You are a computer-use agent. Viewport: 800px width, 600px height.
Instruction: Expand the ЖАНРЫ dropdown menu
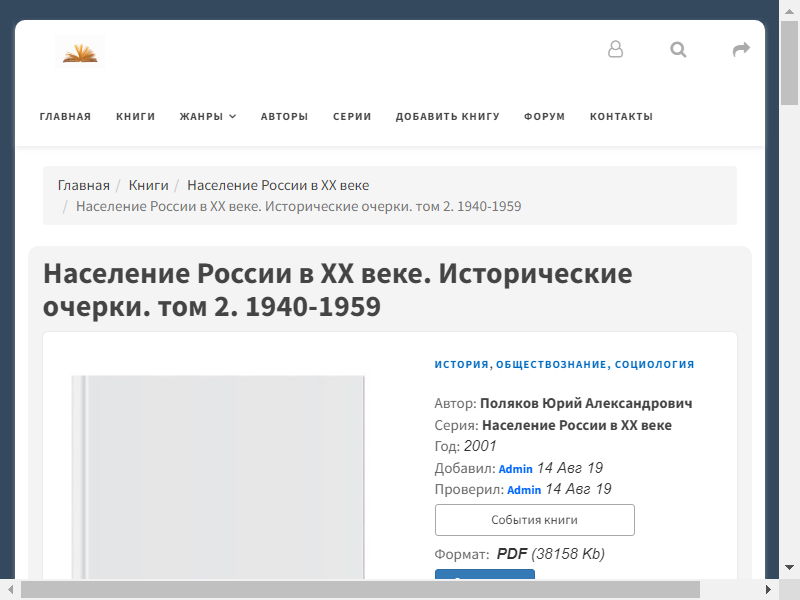point(208,116)
